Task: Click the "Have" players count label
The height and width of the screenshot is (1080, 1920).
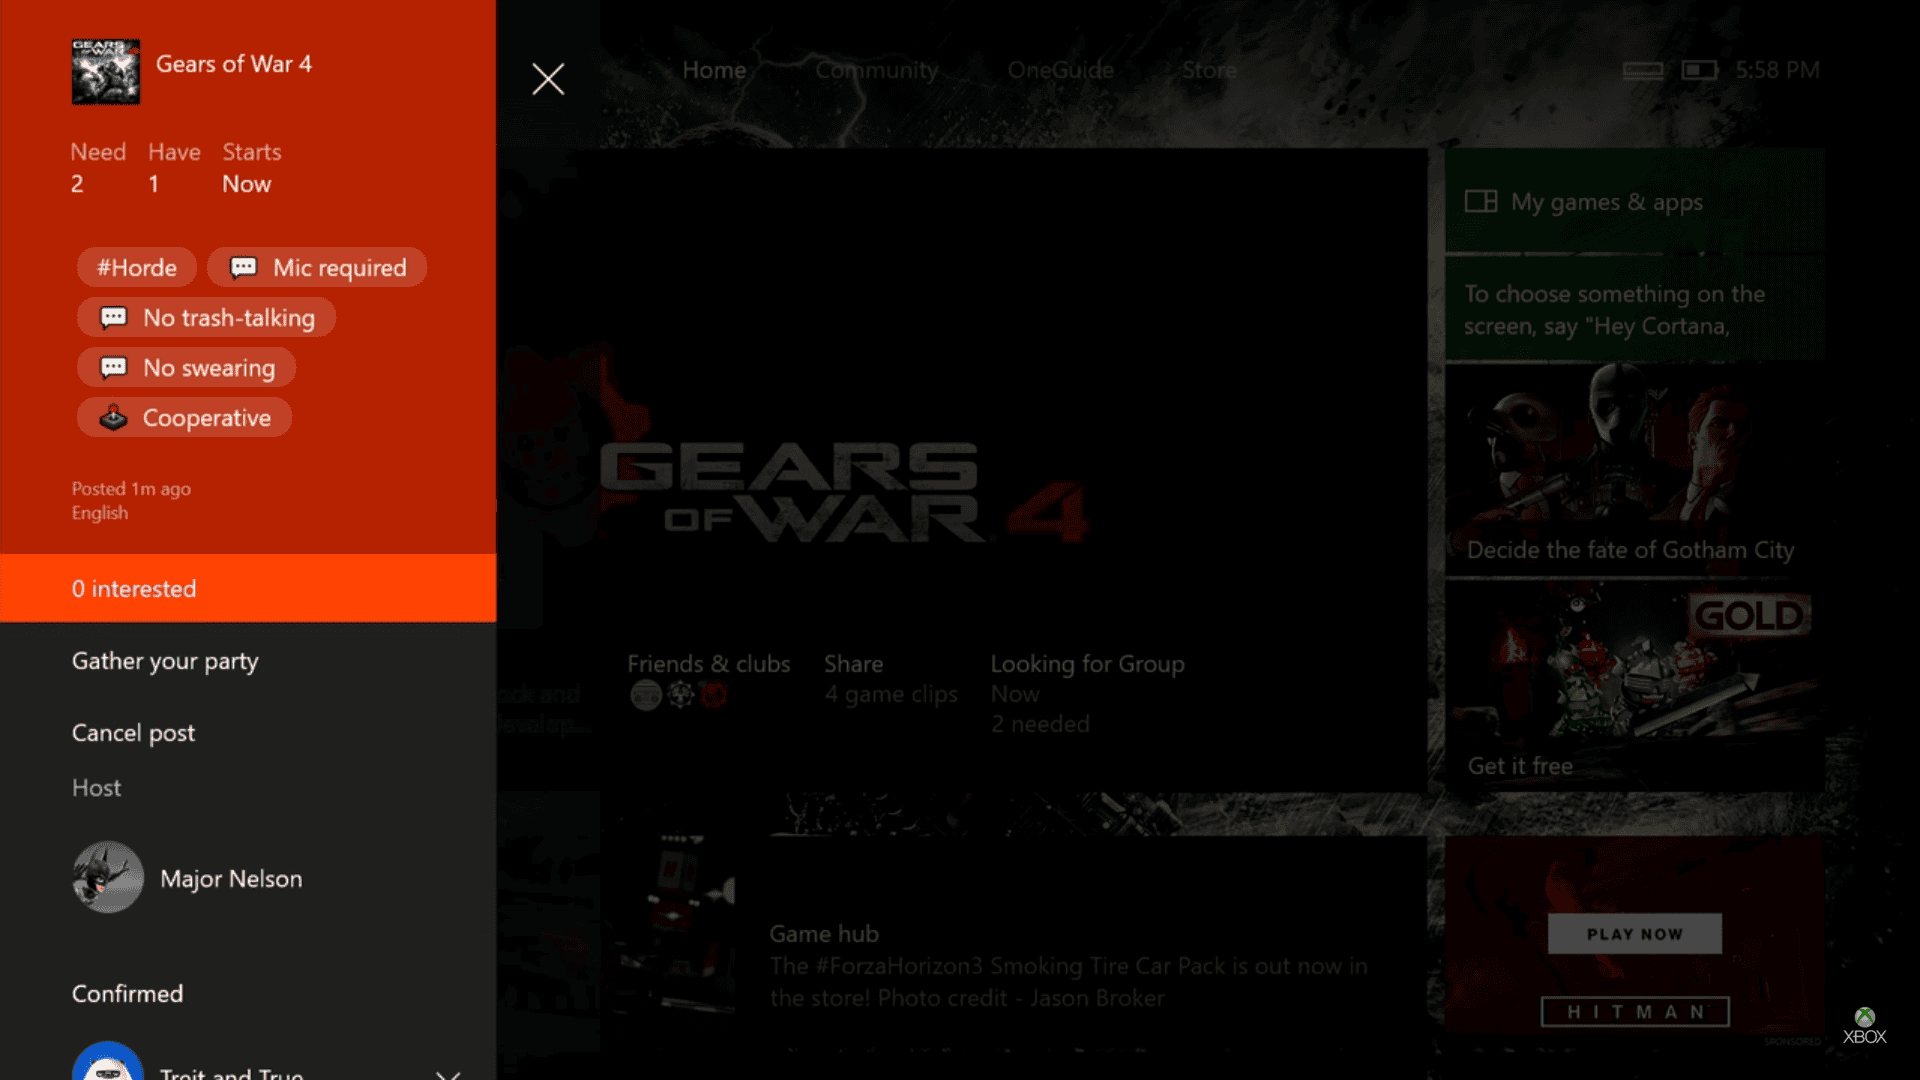Action: coord(174,152)
